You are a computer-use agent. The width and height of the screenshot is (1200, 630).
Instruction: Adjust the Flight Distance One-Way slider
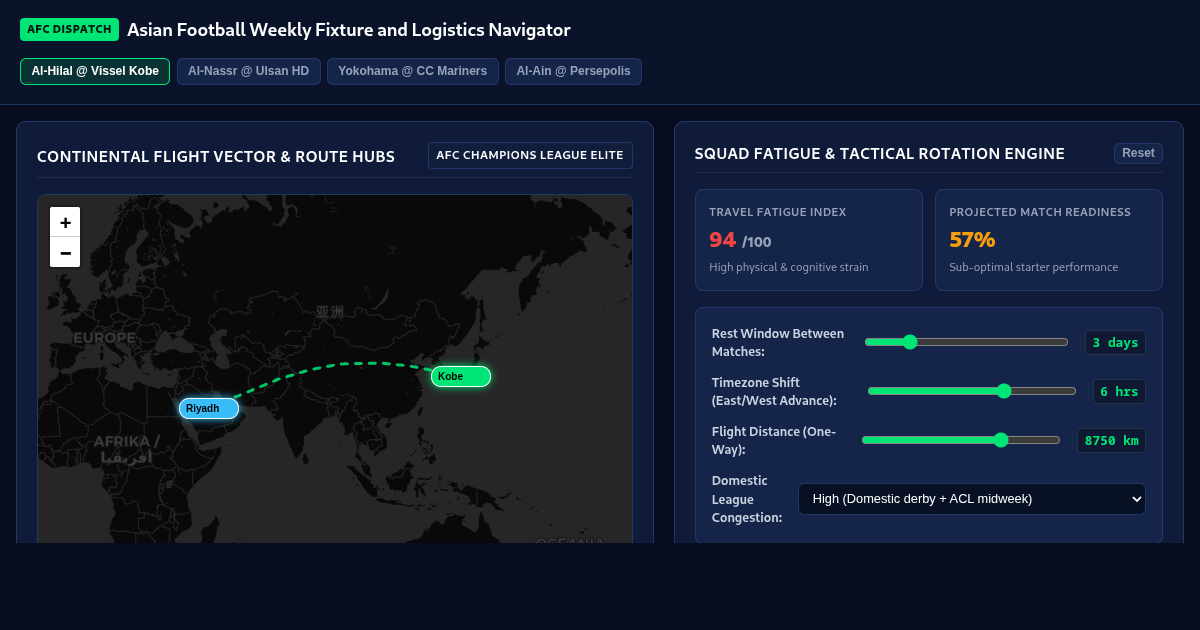(x=961, y=440)
